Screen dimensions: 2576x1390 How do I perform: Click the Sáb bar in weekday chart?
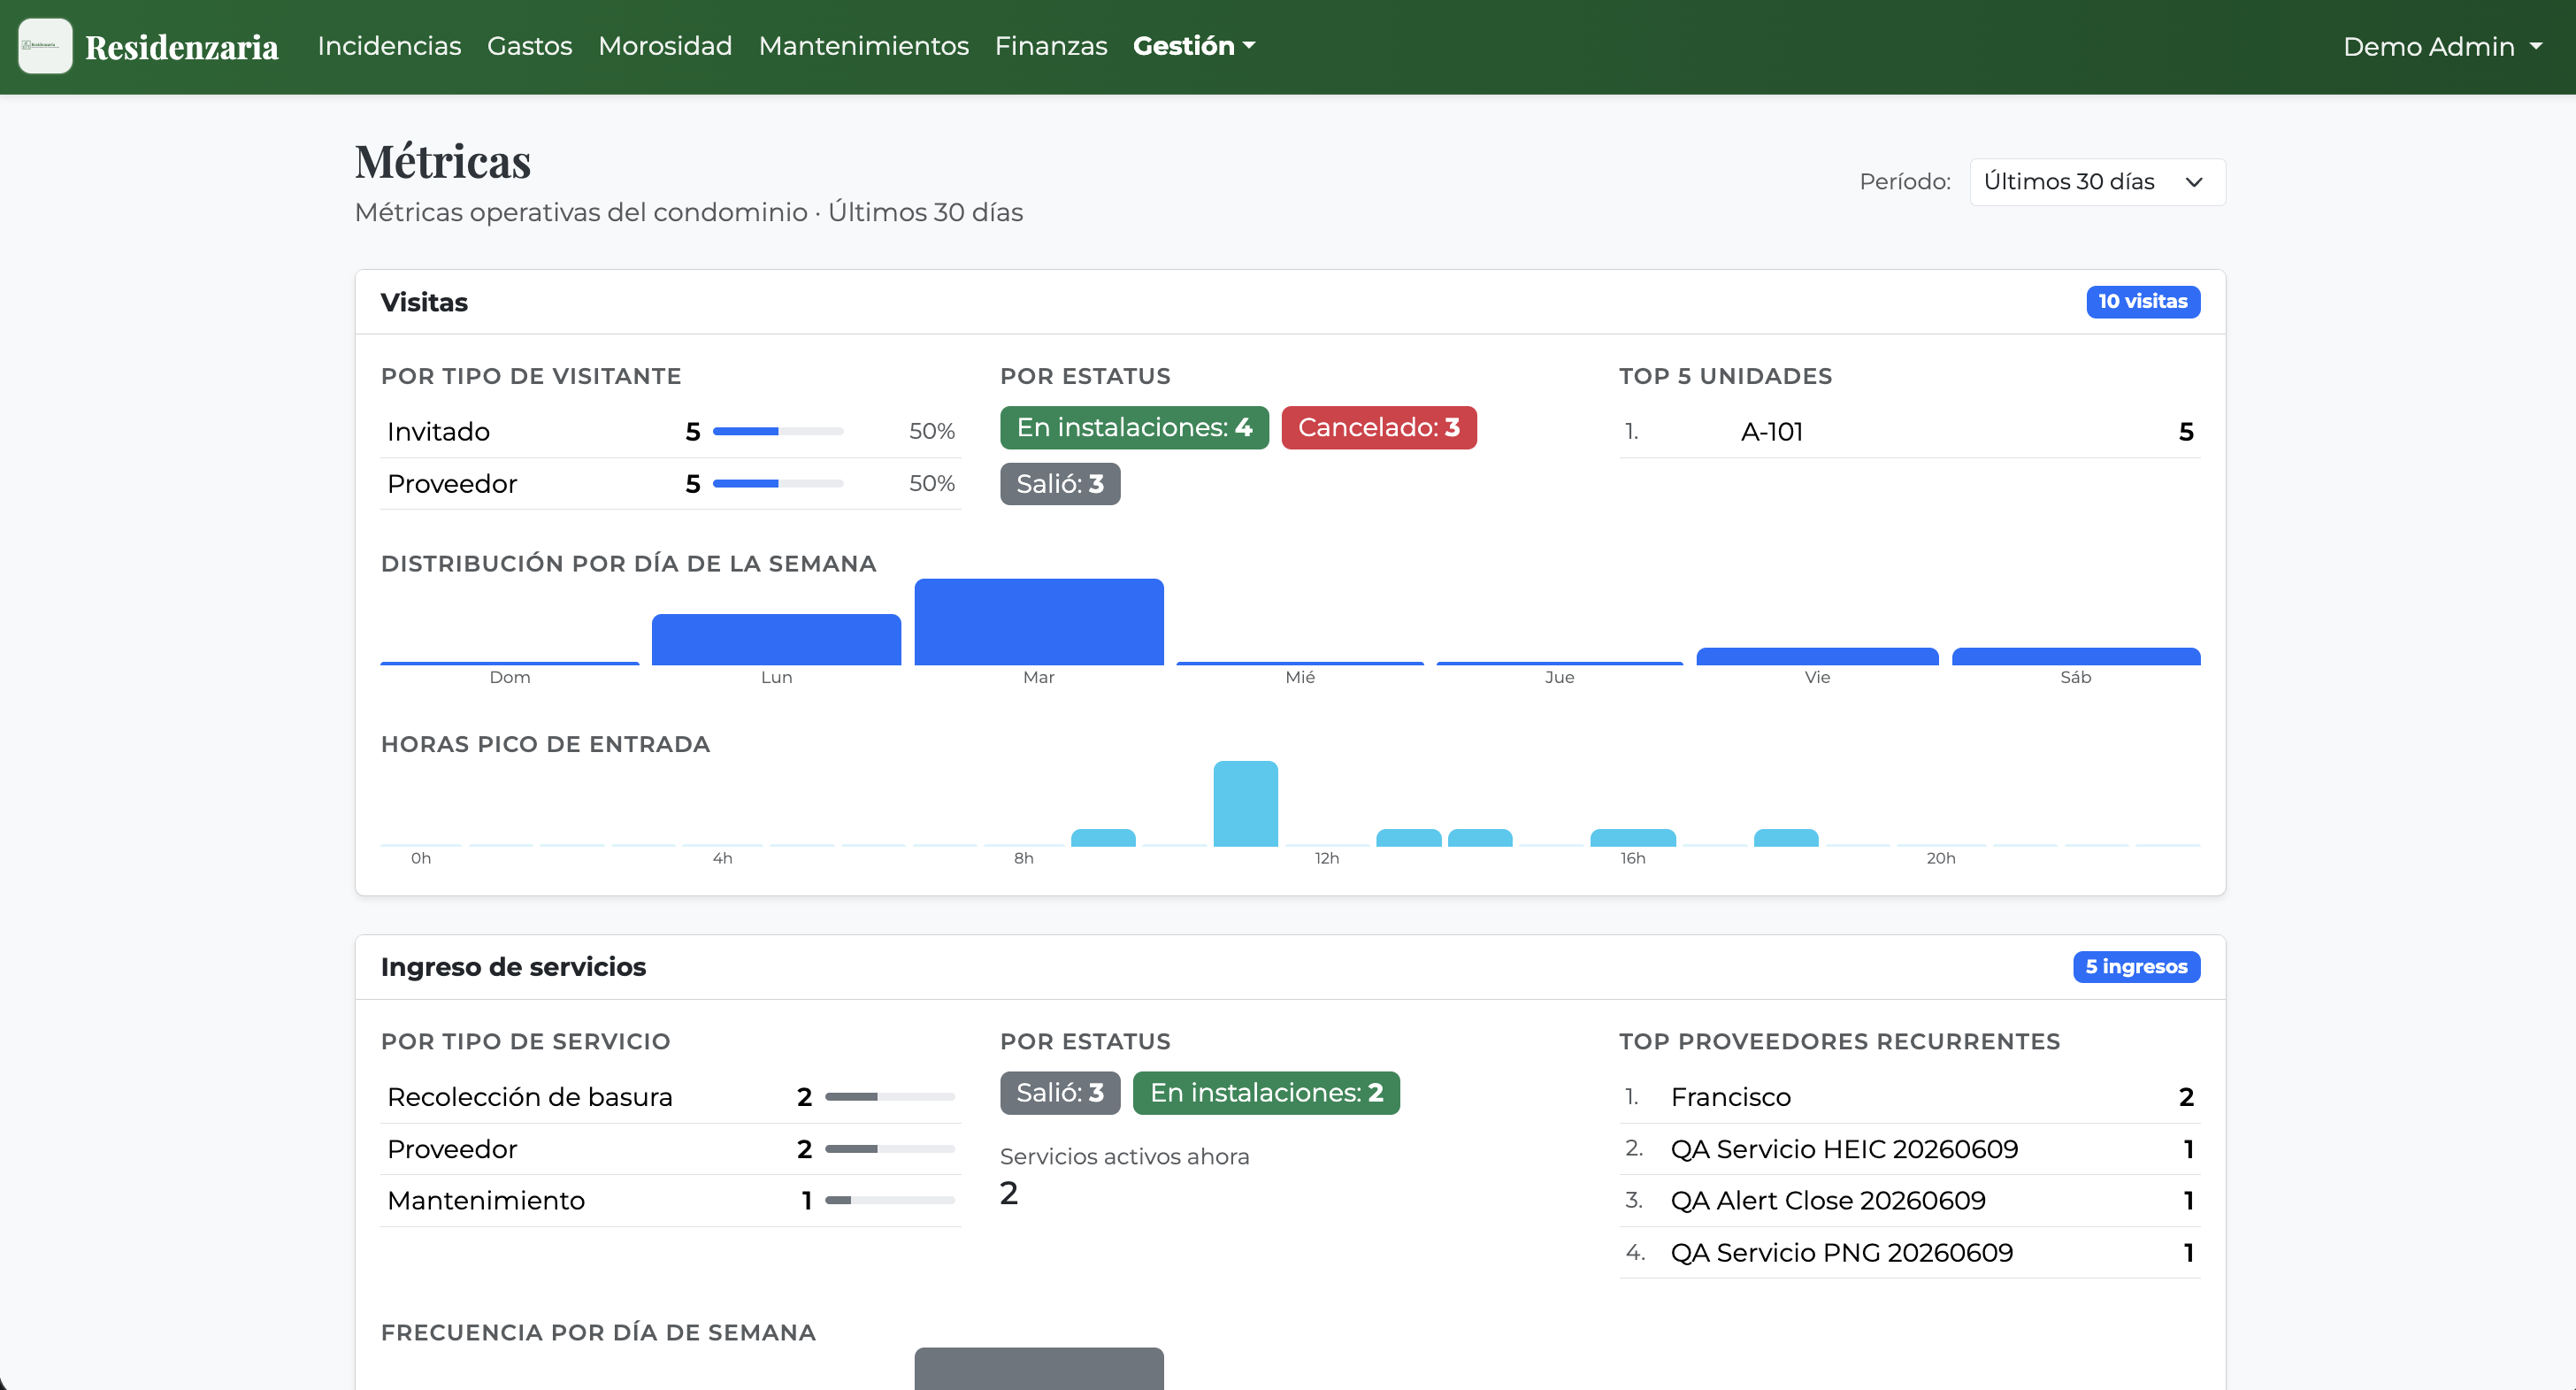click(x=2076, y=657)
